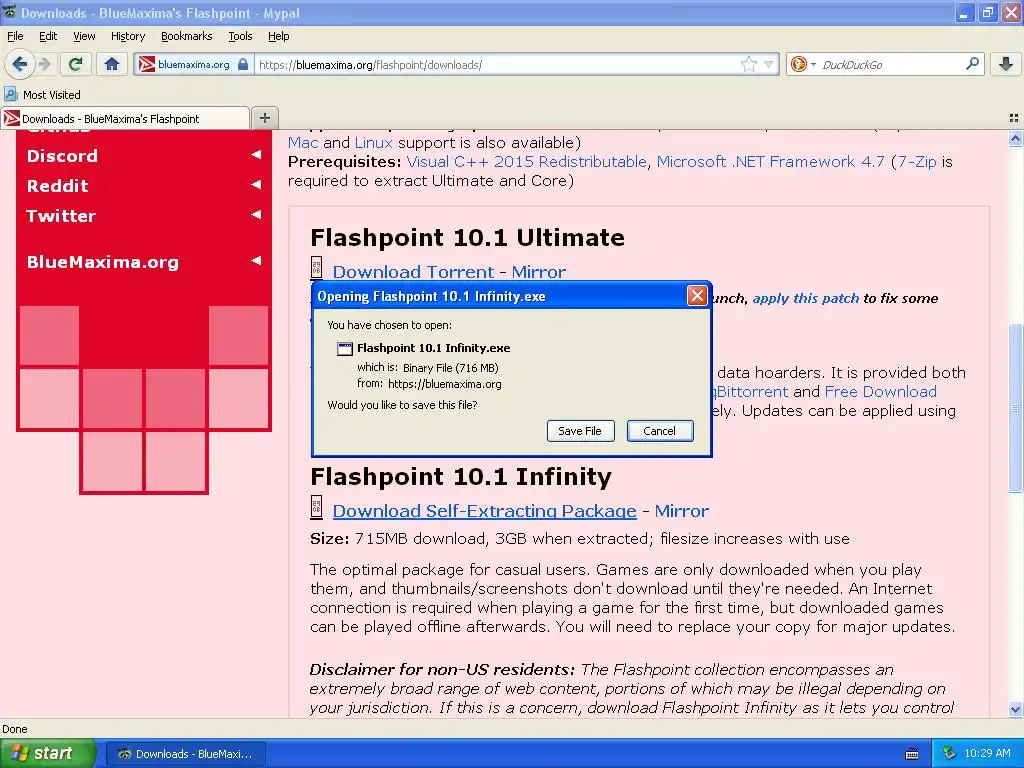
Task: Open the Help menu
Action: [279, 36]
